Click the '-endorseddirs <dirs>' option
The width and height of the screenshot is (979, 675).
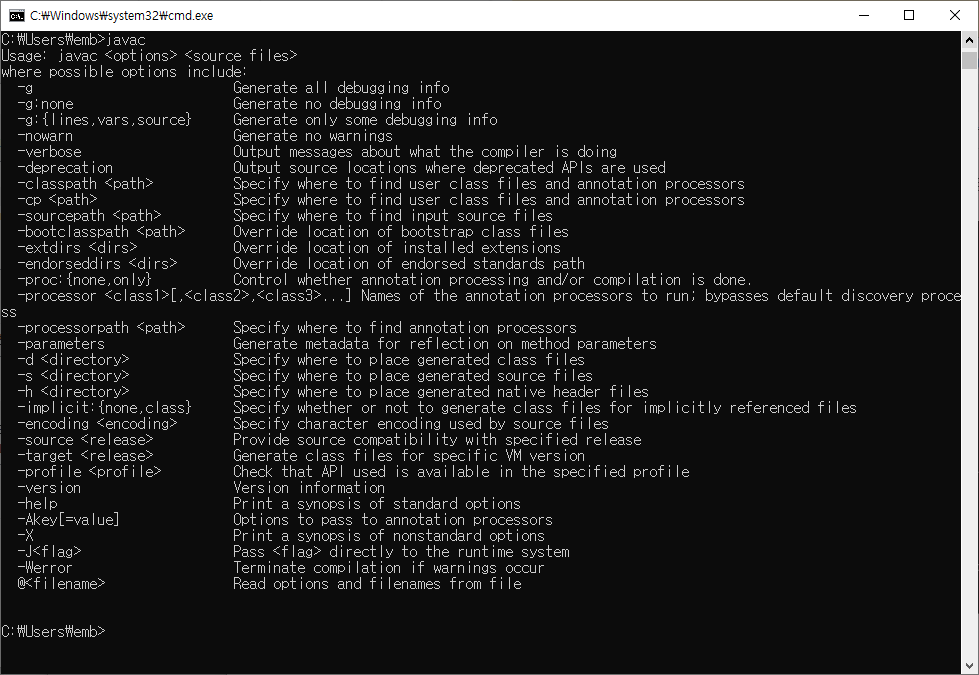click(97, 264)
